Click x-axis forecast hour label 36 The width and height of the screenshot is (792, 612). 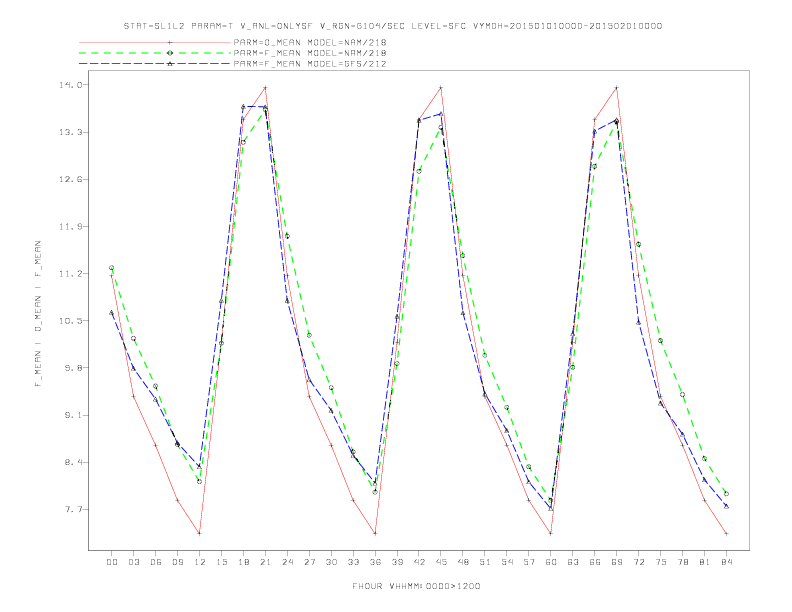click(x=375, y=562)
